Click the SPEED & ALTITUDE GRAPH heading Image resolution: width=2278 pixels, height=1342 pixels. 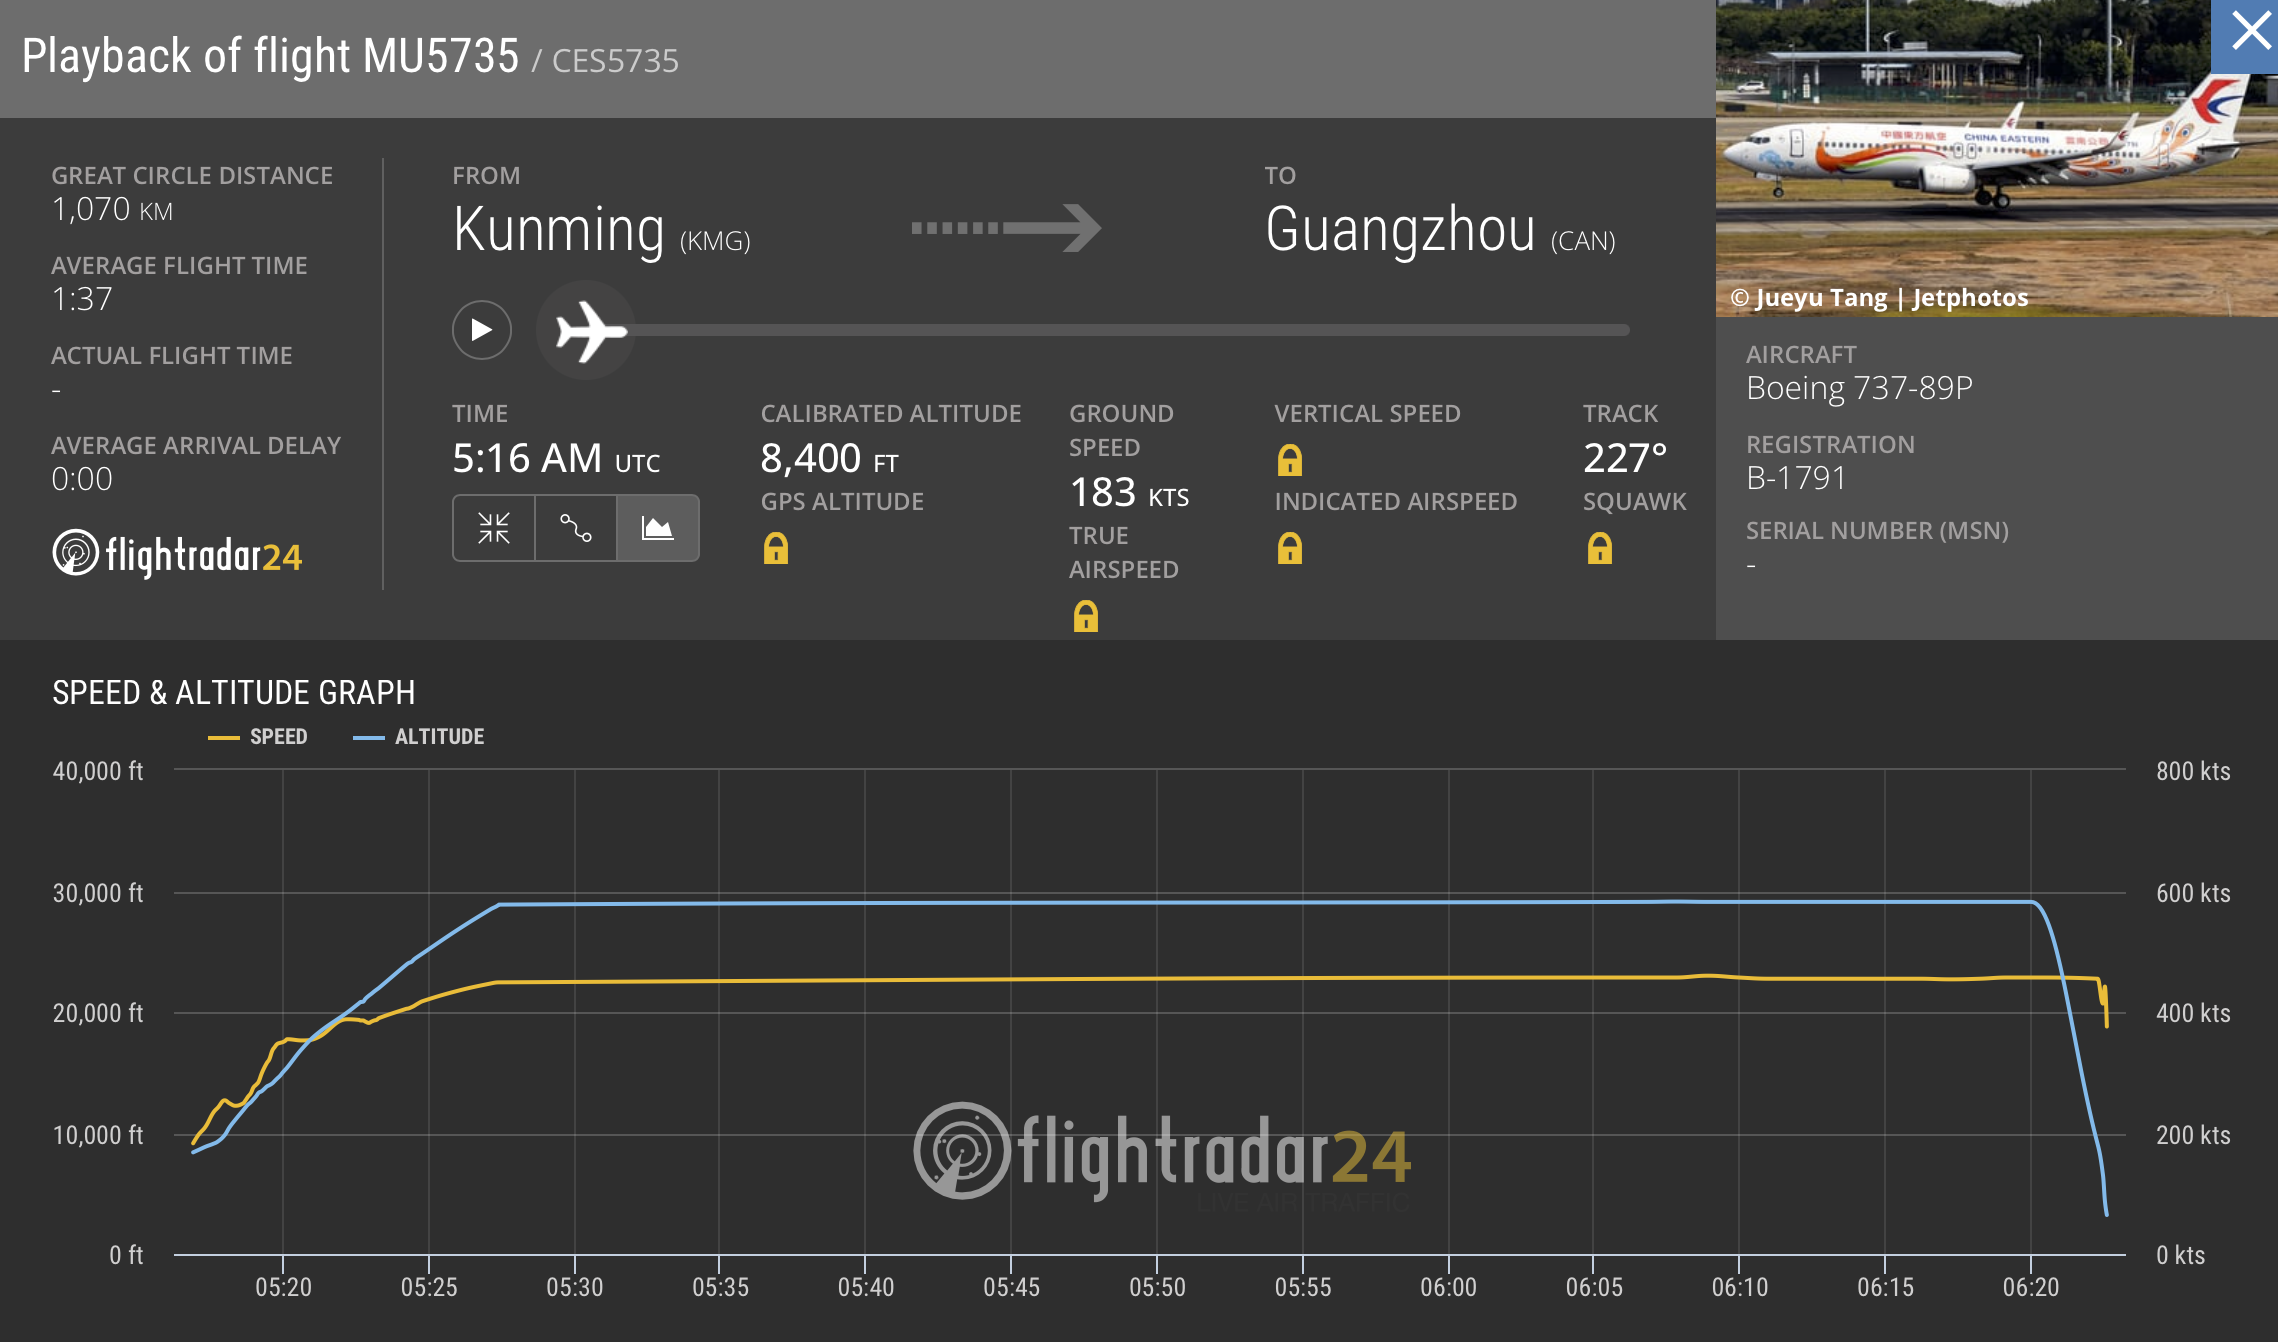click(234, 692)
